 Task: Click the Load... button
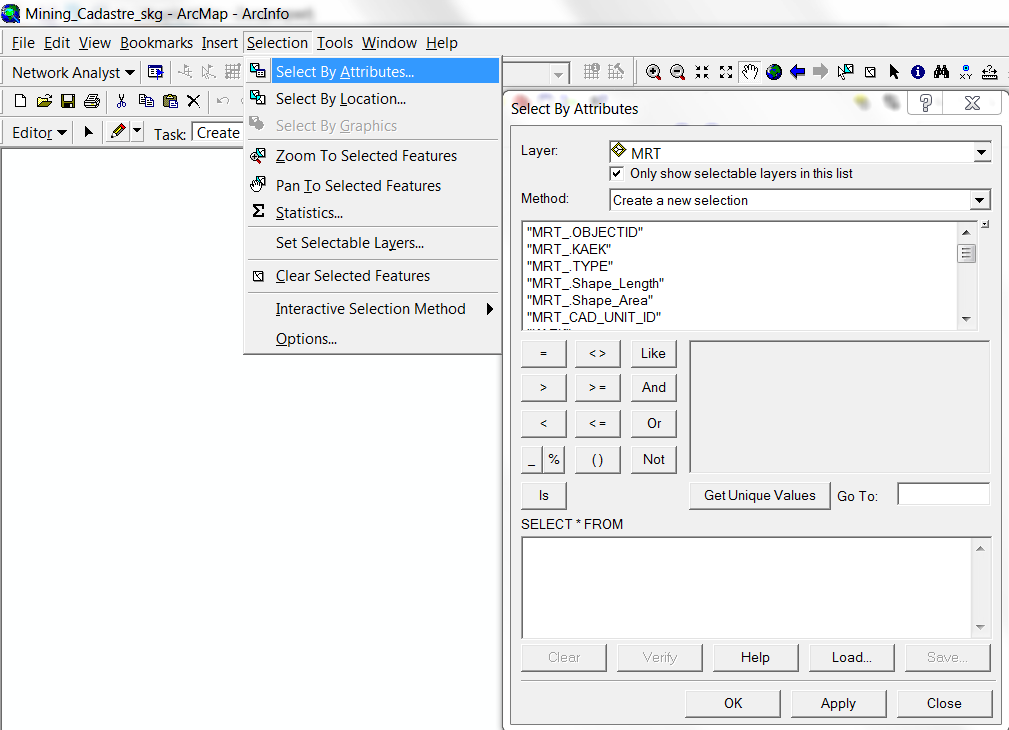point(851,657)
